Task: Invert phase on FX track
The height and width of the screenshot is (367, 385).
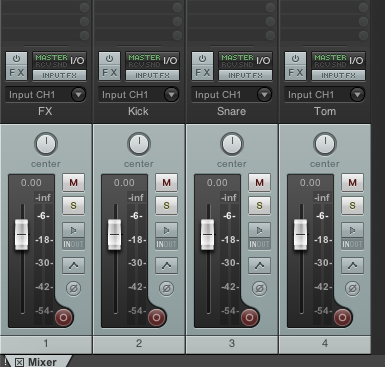Action: point(73,288)
